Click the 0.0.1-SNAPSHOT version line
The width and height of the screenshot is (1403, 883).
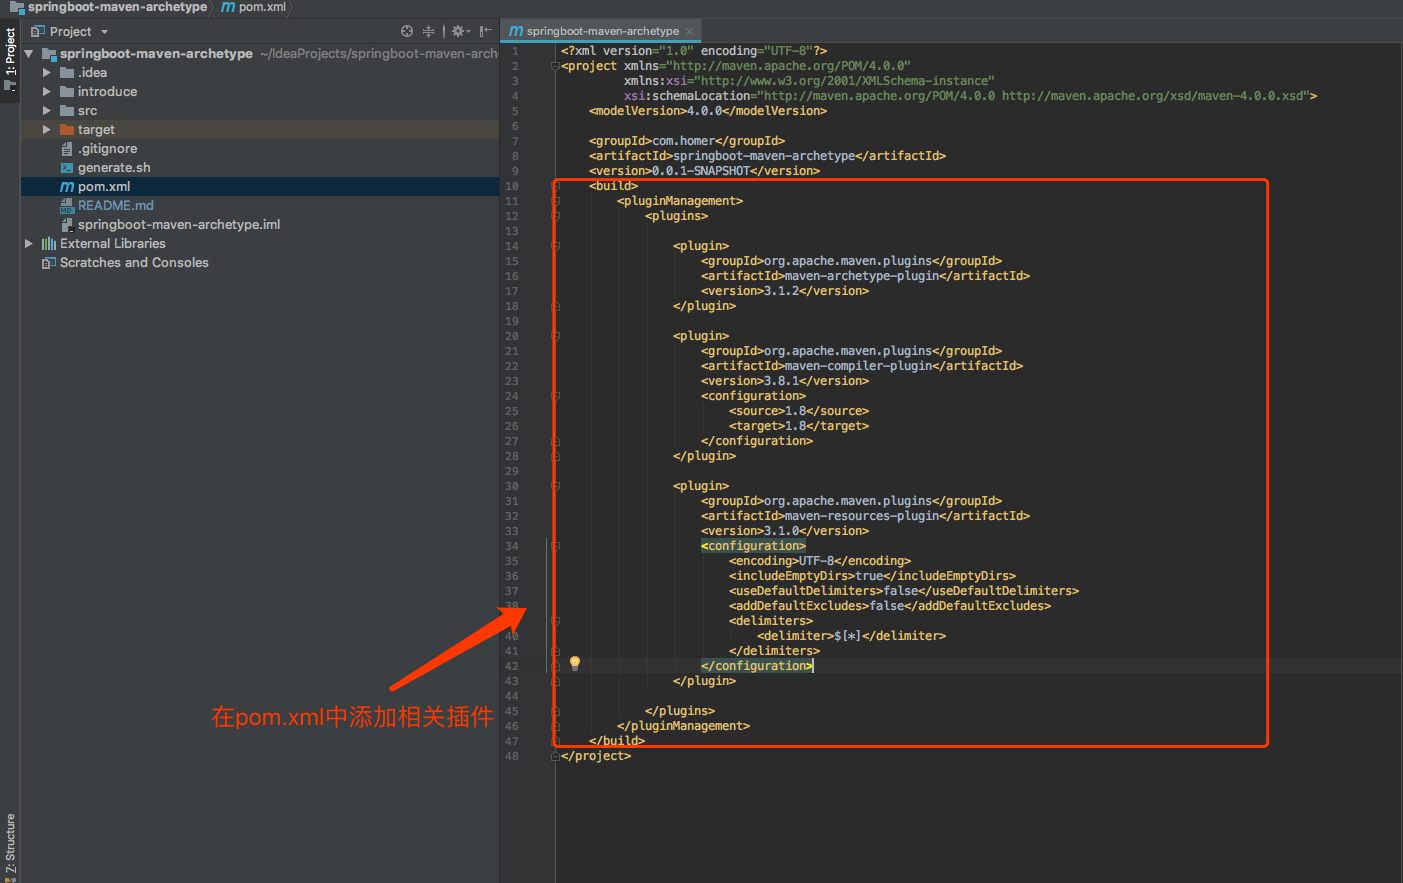(704, 171)
